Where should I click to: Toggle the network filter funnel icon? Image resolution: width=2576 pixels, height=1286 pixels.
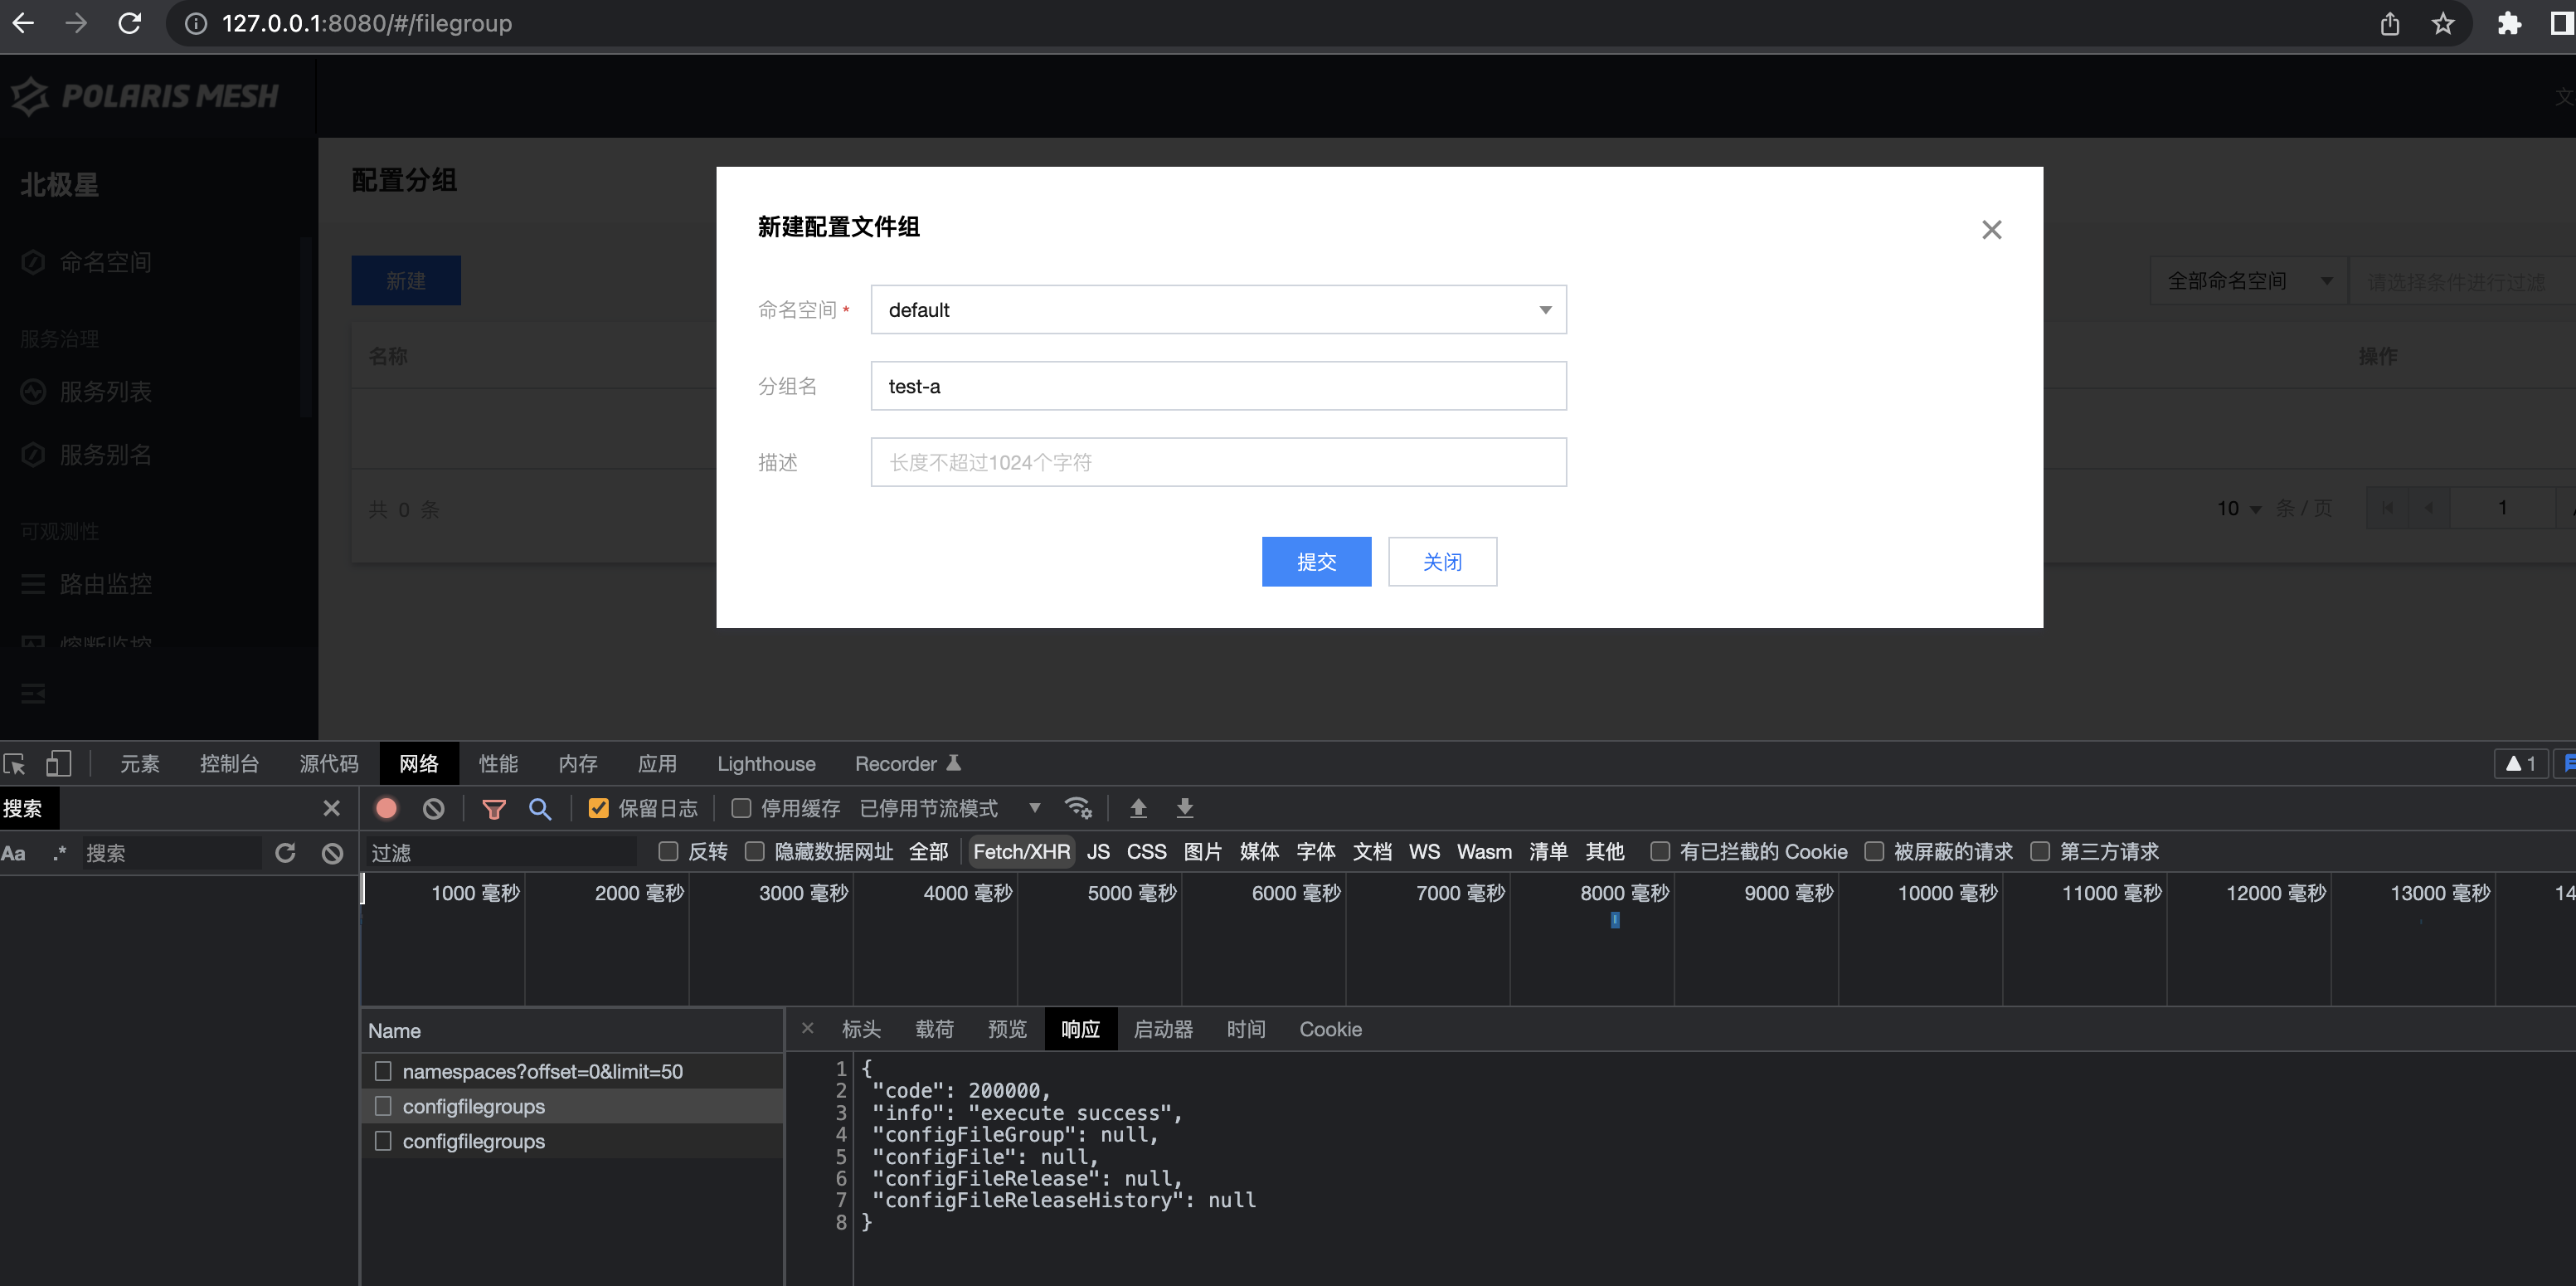(x=494, y=809)
